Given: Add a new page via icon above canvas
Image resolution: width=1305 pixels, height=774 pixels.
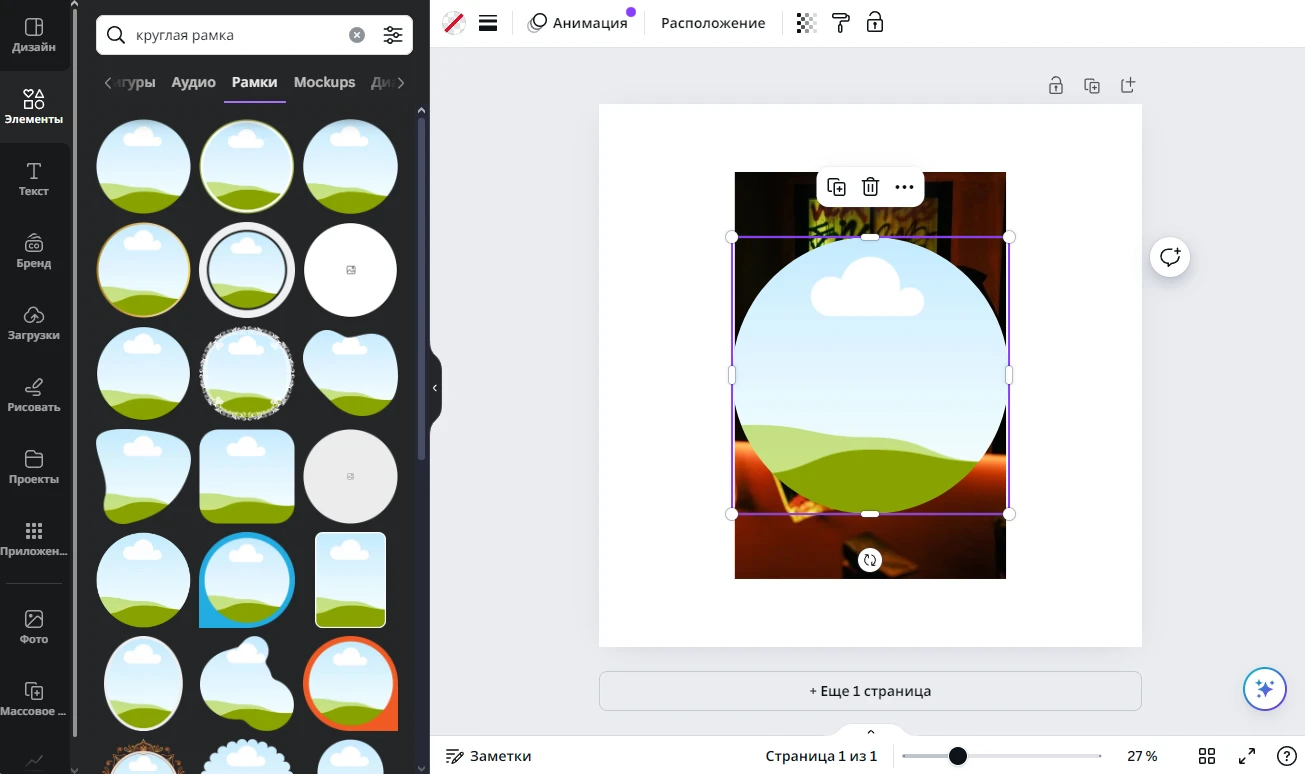Looking at the screenshot, I should coord(1128,86).
